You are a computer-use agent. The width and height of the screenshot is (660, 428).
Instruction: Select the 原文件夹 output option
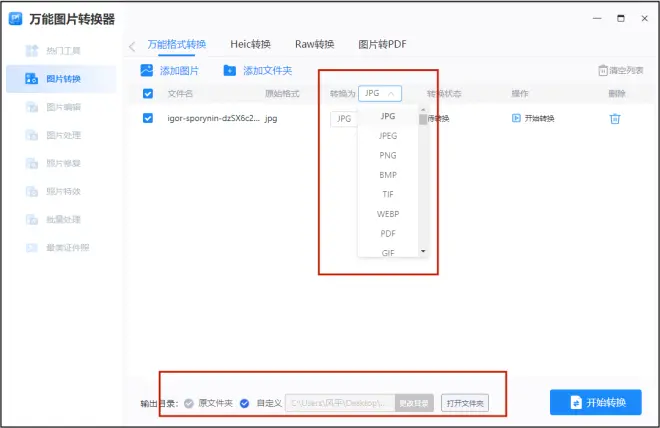[189, 403]
